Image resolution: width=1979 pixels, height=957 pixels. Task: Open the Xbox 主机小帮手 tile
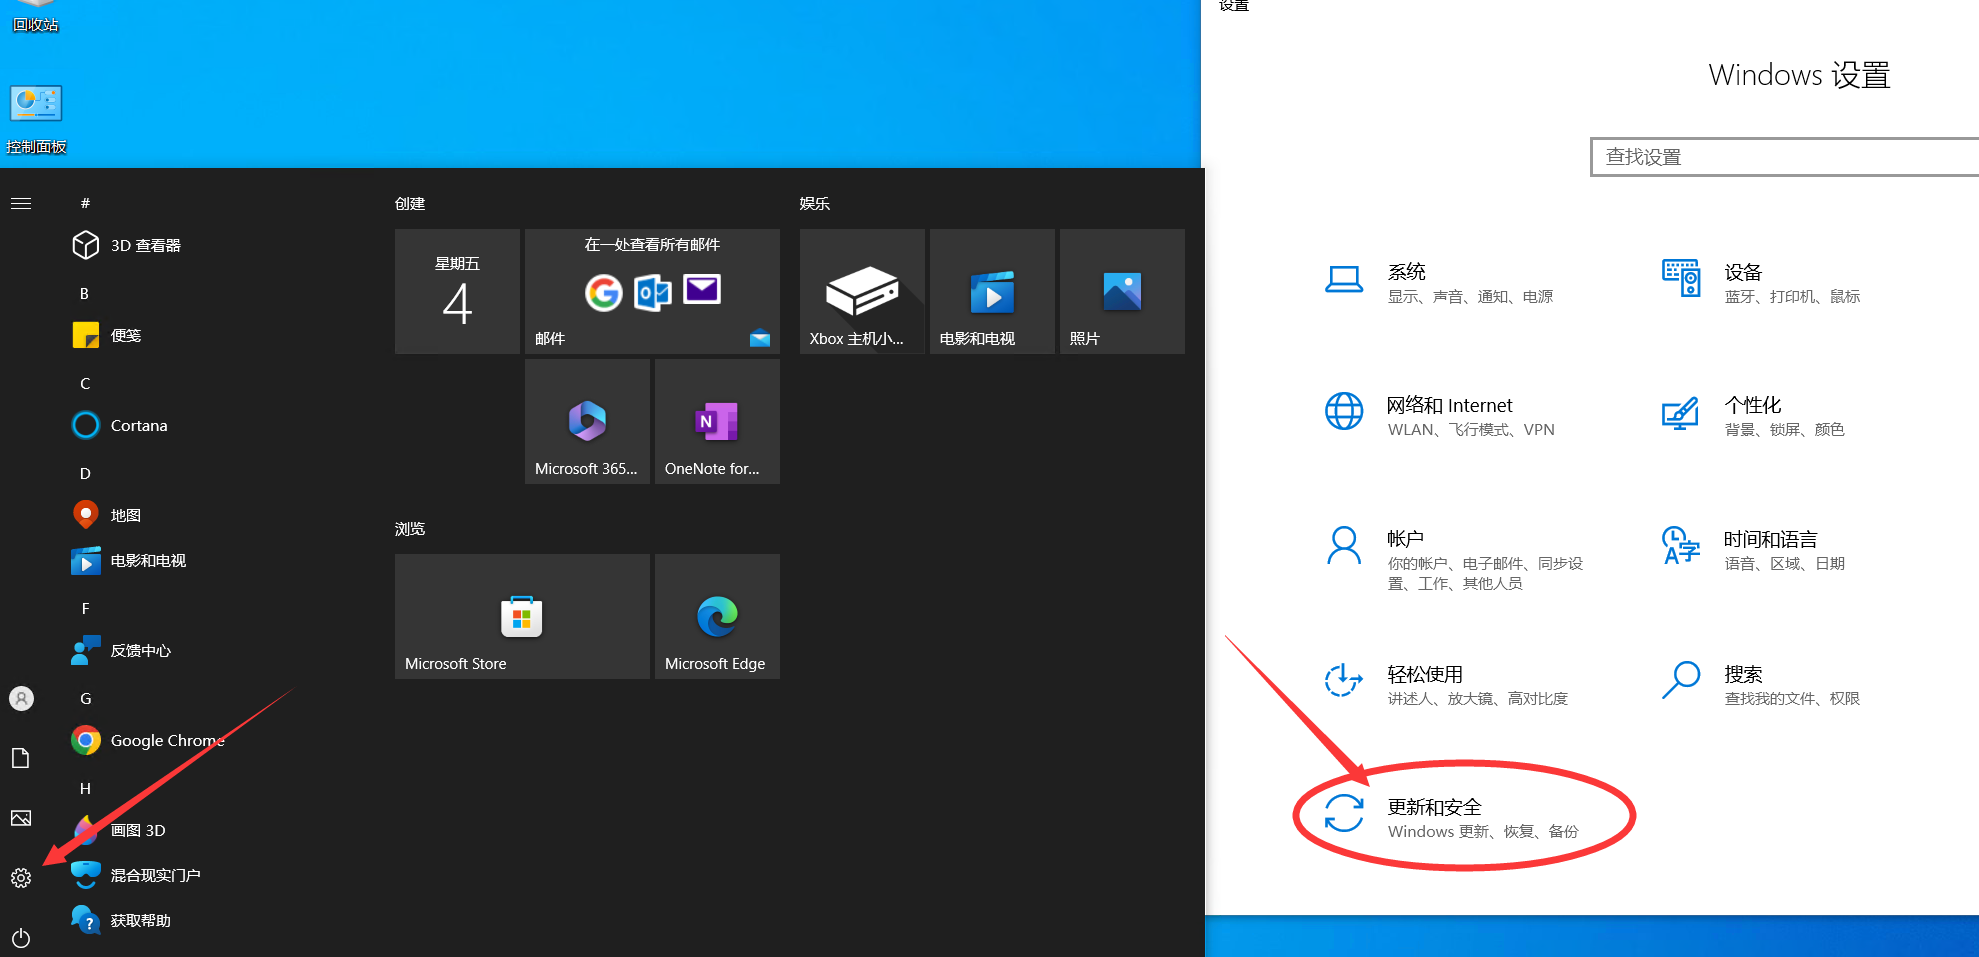pos(862,291)
